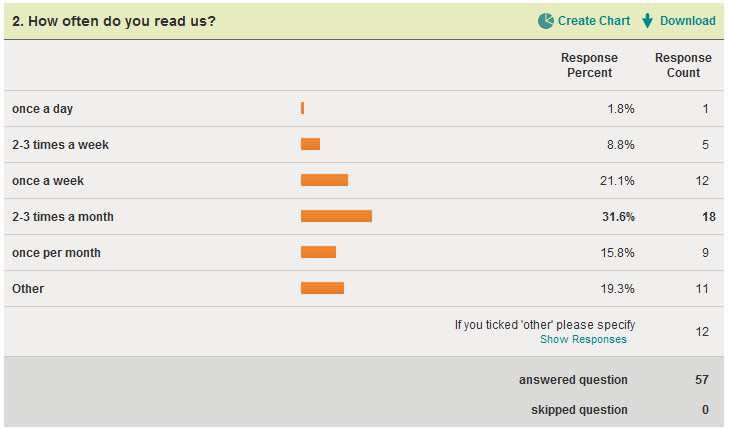Screen dimensions: 729x429
Task: Click the orange bar for Other
Action: [x=322, y=288]
